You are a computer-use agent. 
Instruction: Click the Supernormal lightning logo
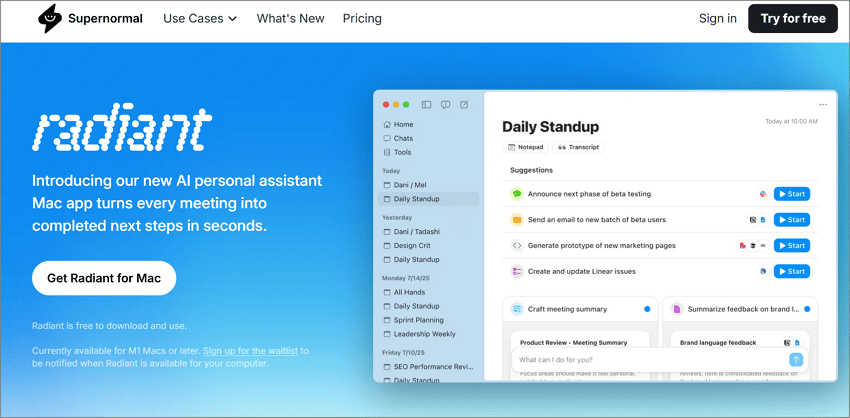(x=49, y=18)
